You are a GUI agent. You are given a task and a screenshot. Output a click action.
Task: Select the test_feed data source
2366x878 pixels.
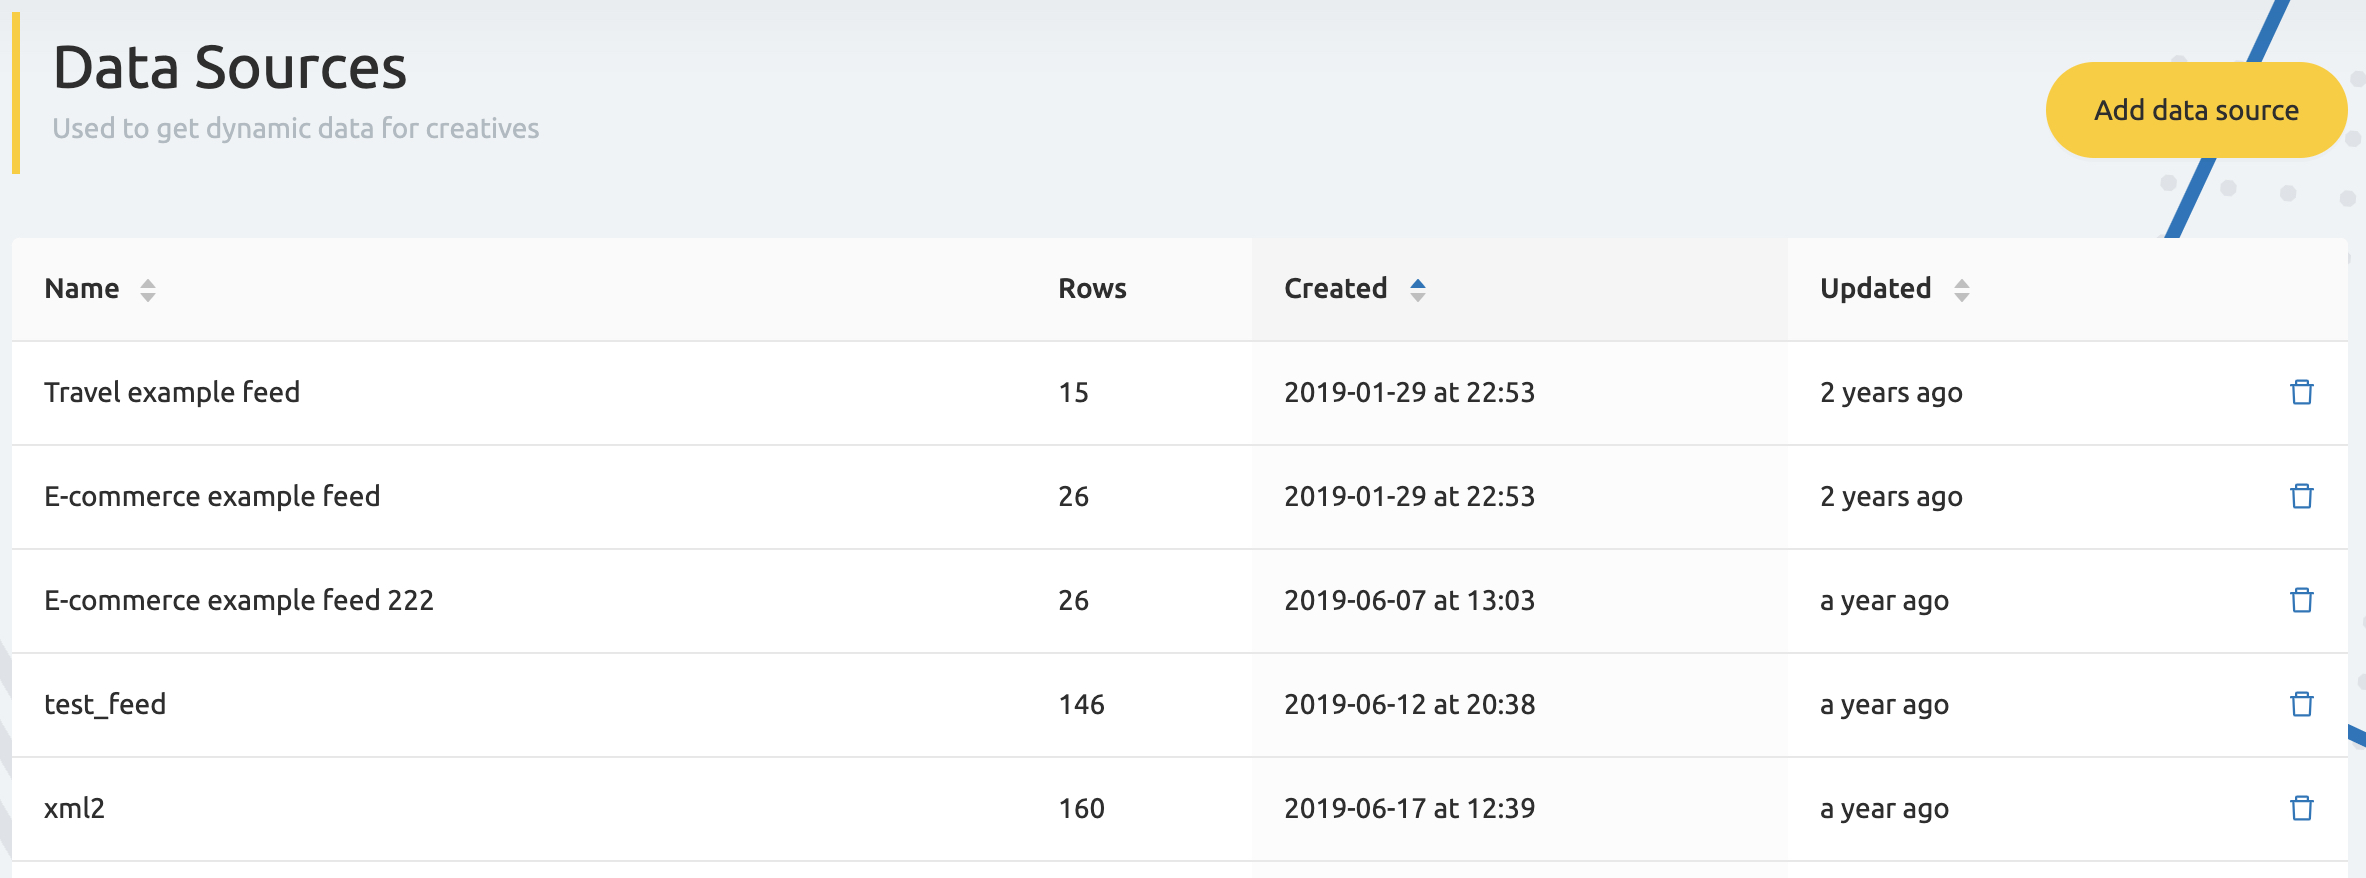click(x=105, y=704)
